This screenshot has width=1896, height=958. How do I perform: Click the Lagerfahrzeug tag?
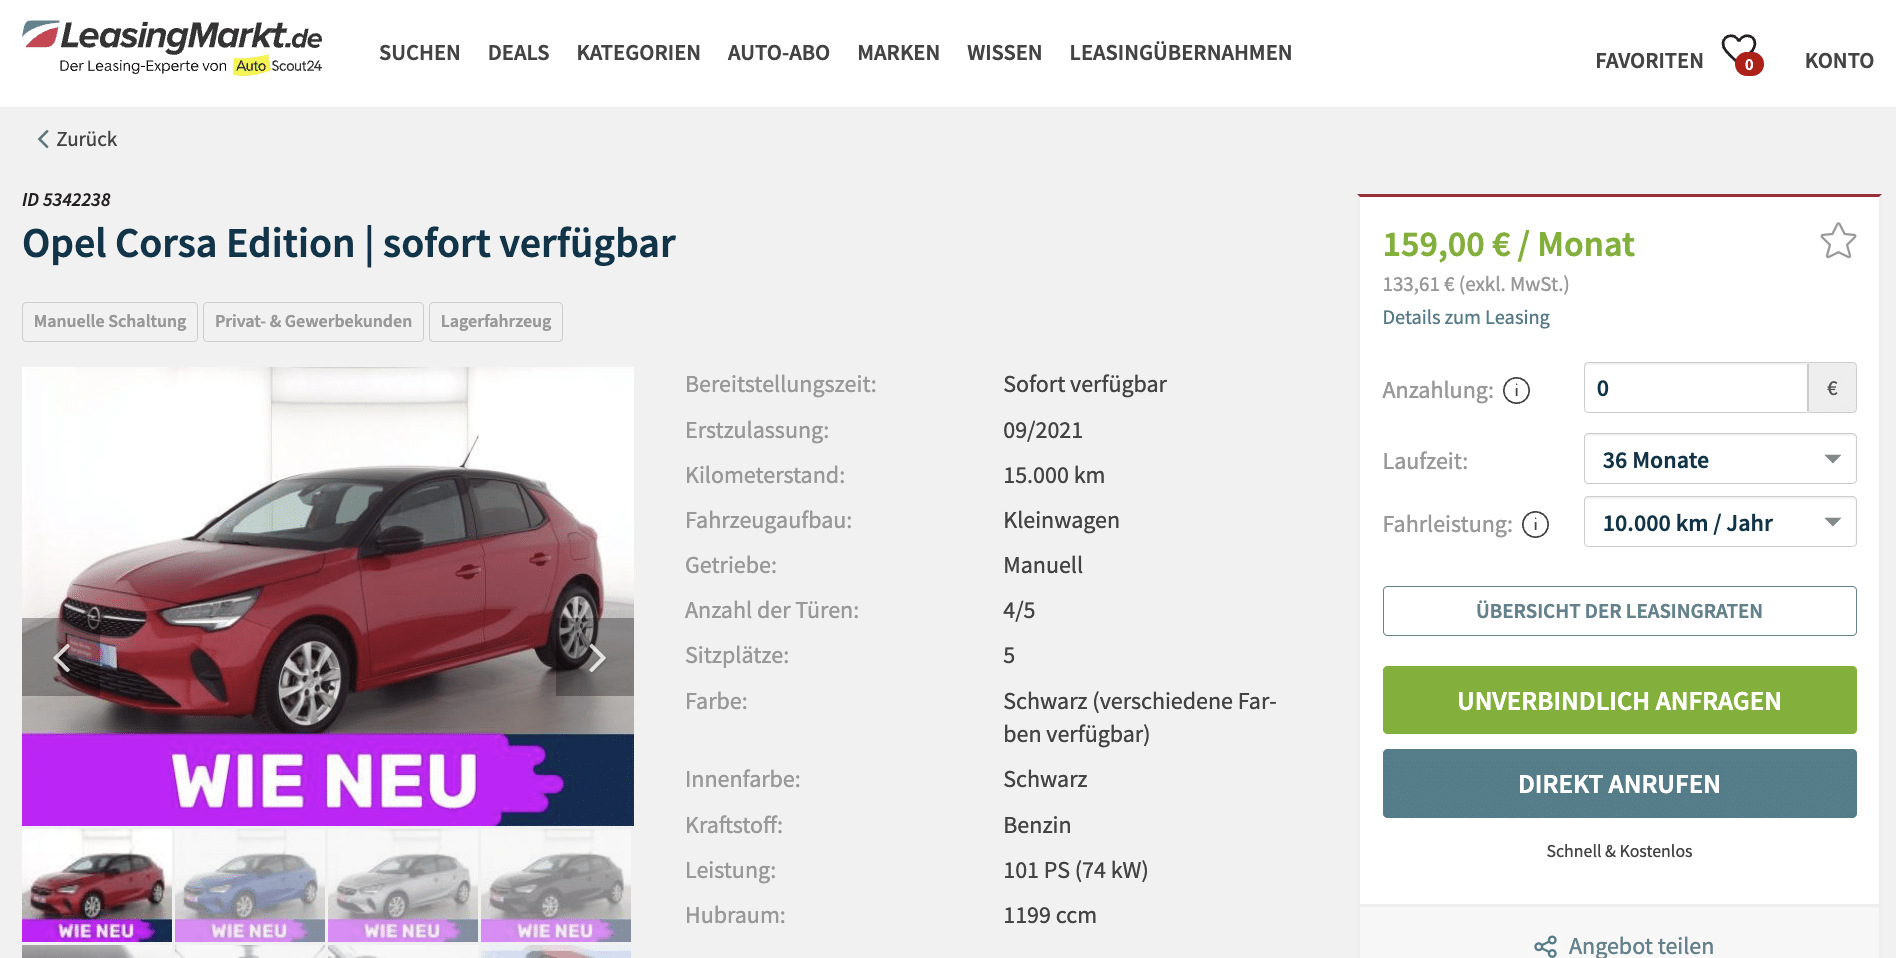point(496,322)
